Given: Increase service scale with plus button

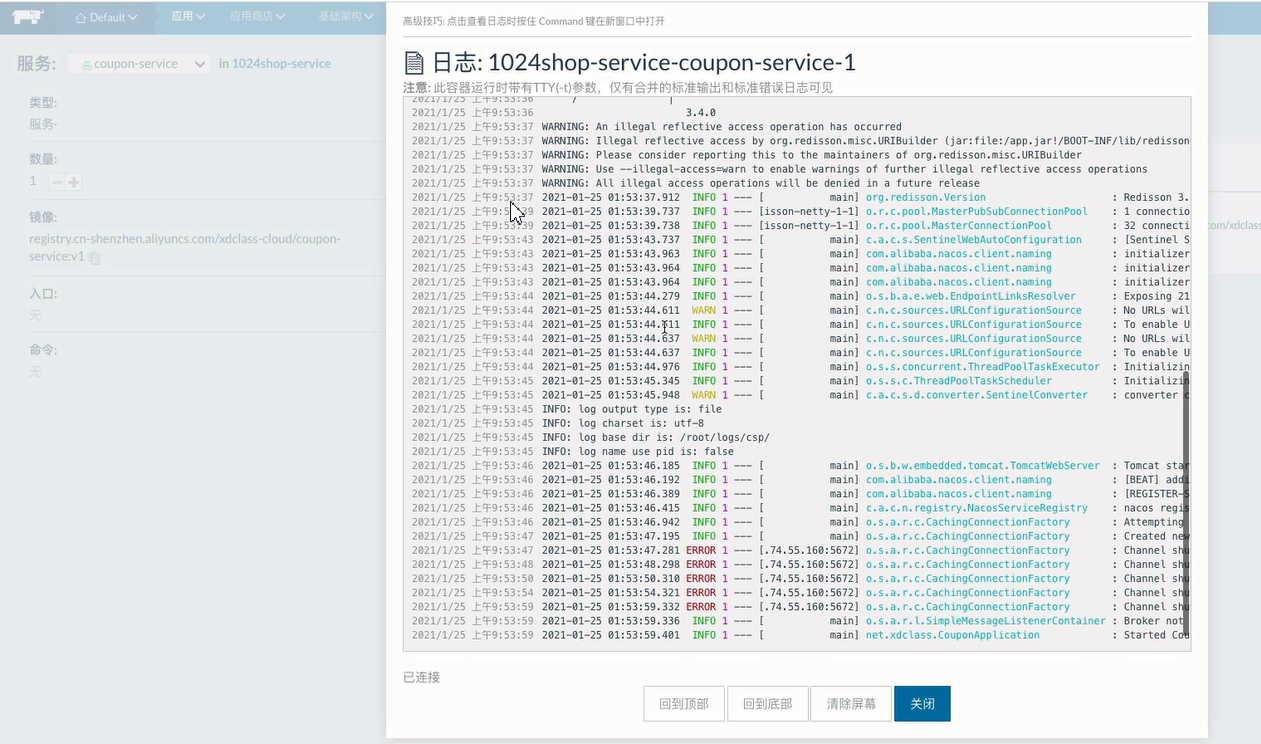Looking at the screenshot, I should (x=73, y=182).
